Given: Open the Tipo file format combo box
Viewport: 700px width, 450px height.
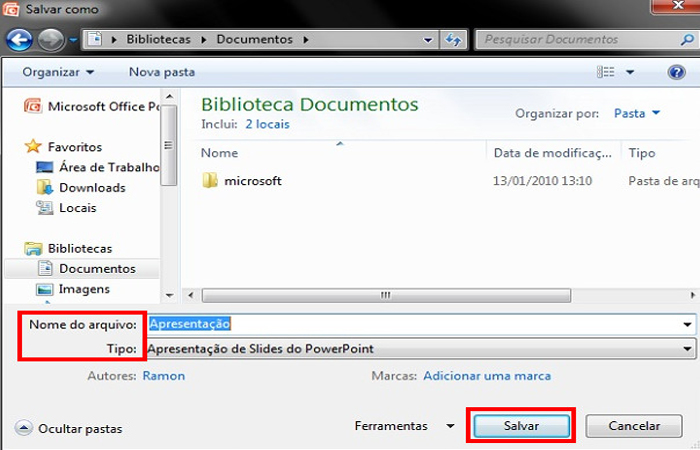Looking at the screenshot, I should coord(421,349).
